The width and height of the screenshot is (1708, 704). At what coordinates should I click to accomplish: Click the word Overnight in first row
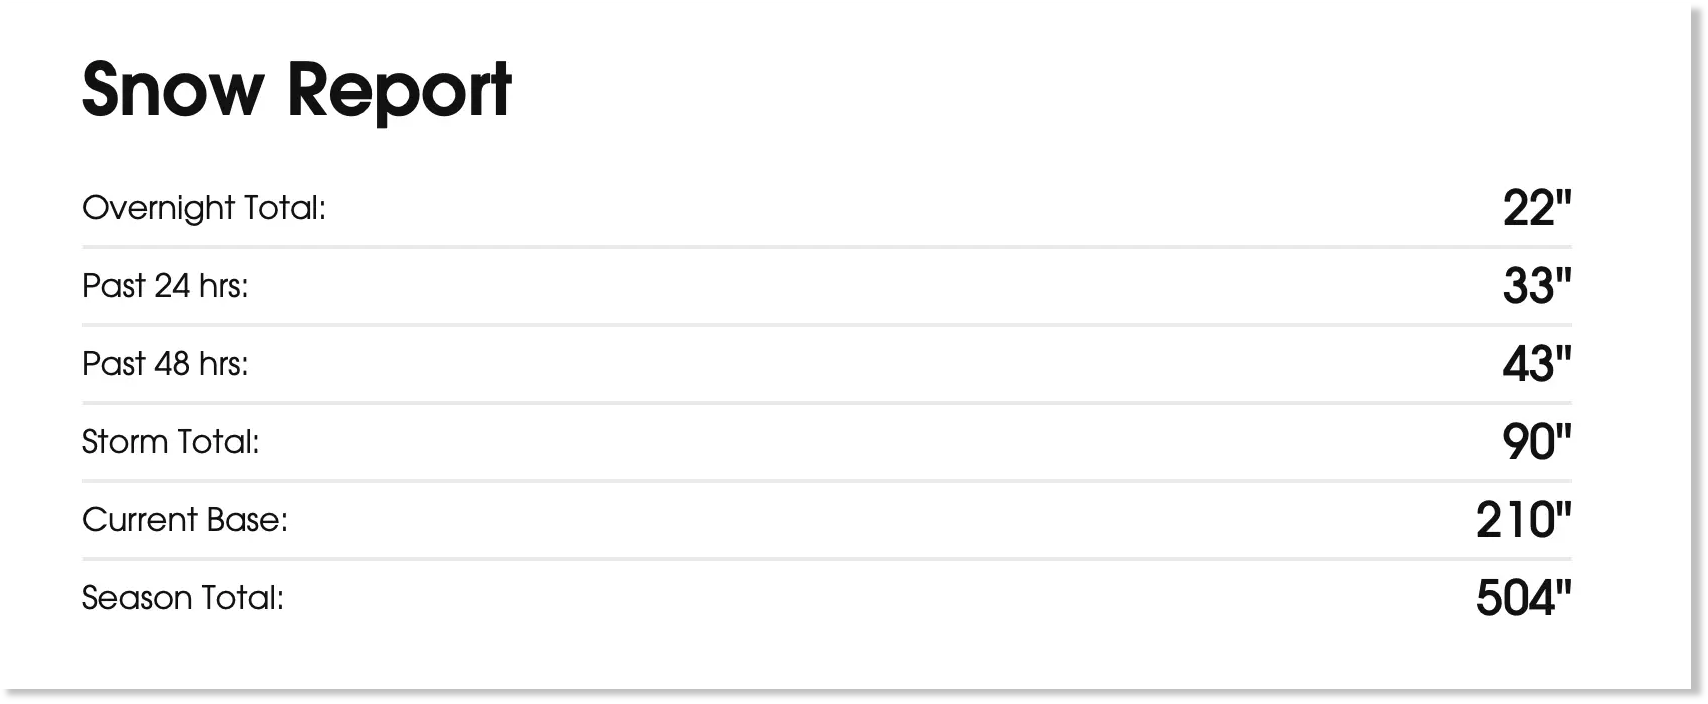click(158, 208)
